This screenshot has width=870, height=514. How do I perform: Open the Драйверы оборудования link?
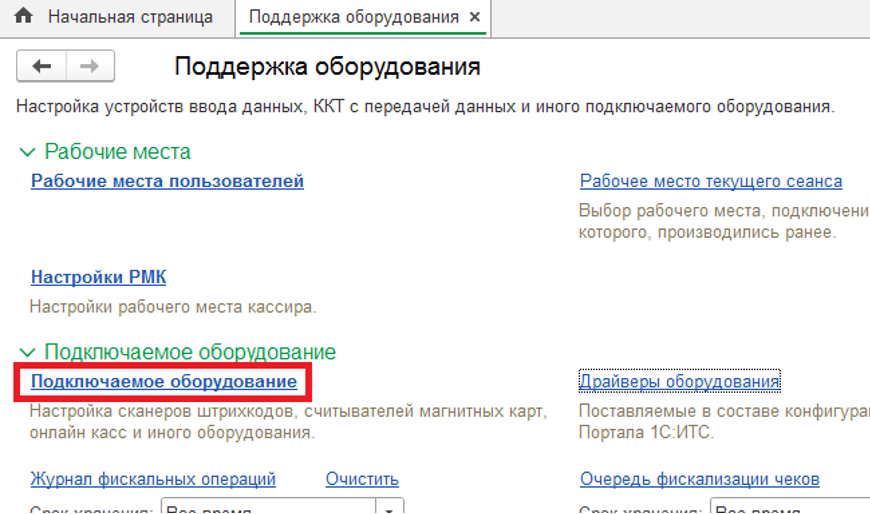point(679,382)
